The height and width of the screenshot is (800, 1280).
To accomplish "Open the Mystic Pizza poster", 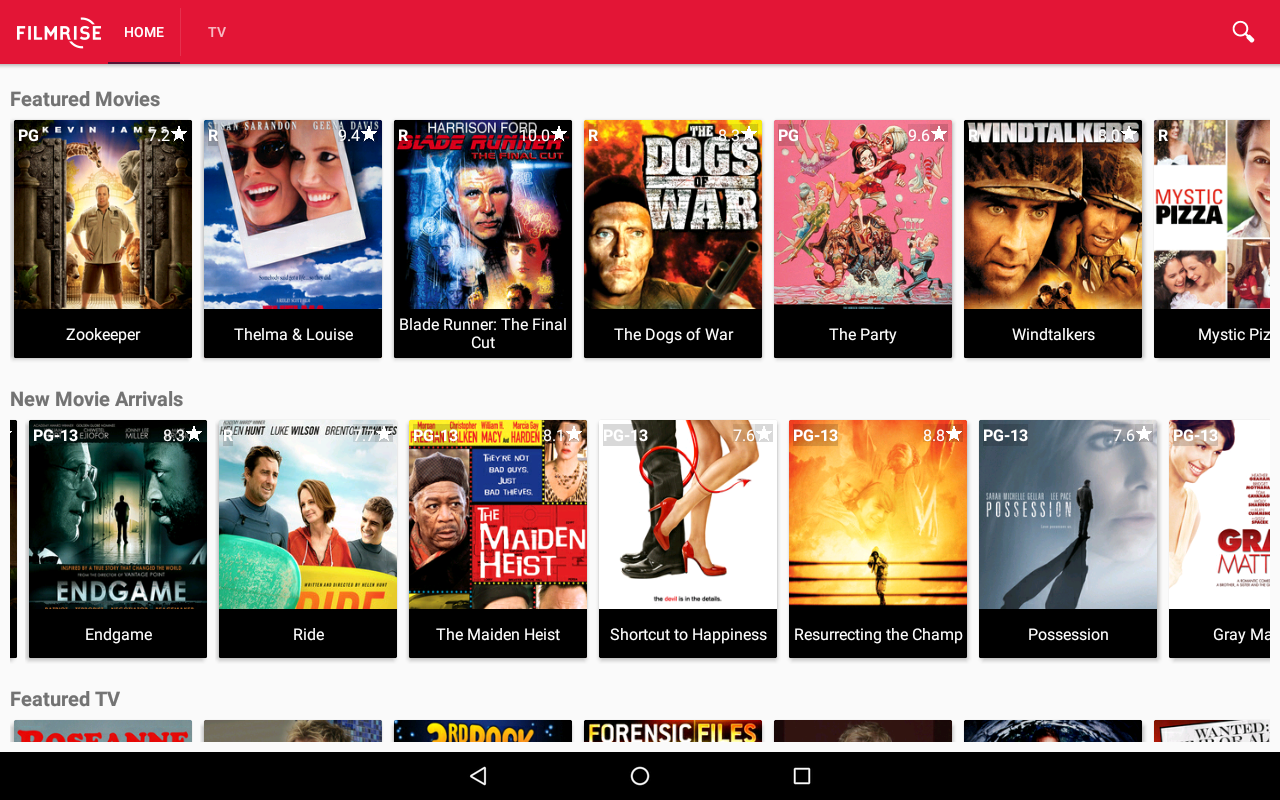I will (x=1212, y=214).
